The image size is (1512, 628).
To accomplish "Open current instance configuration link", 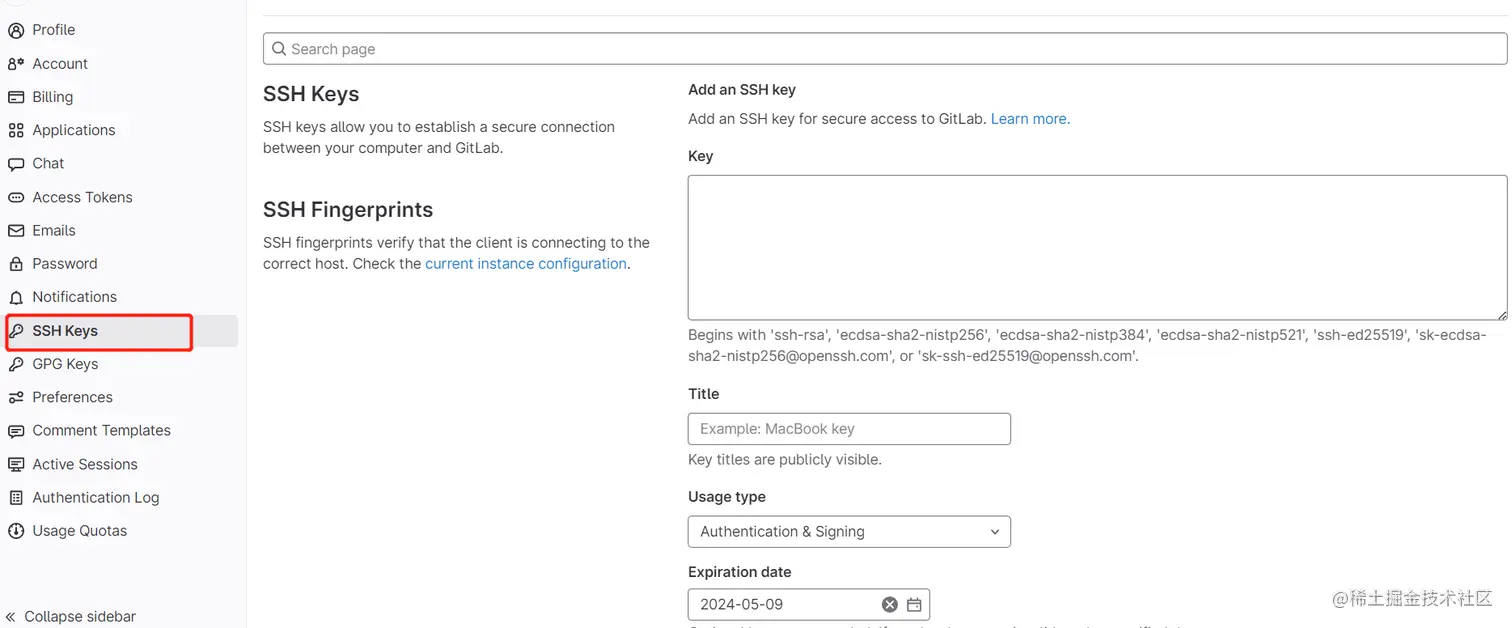I will (526, 264).
